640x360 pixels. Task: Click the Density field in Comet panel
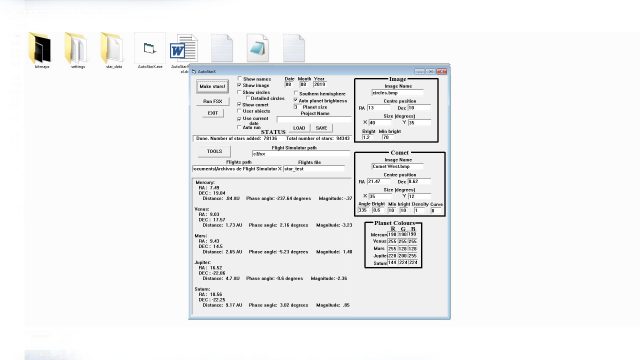(420, 210)
